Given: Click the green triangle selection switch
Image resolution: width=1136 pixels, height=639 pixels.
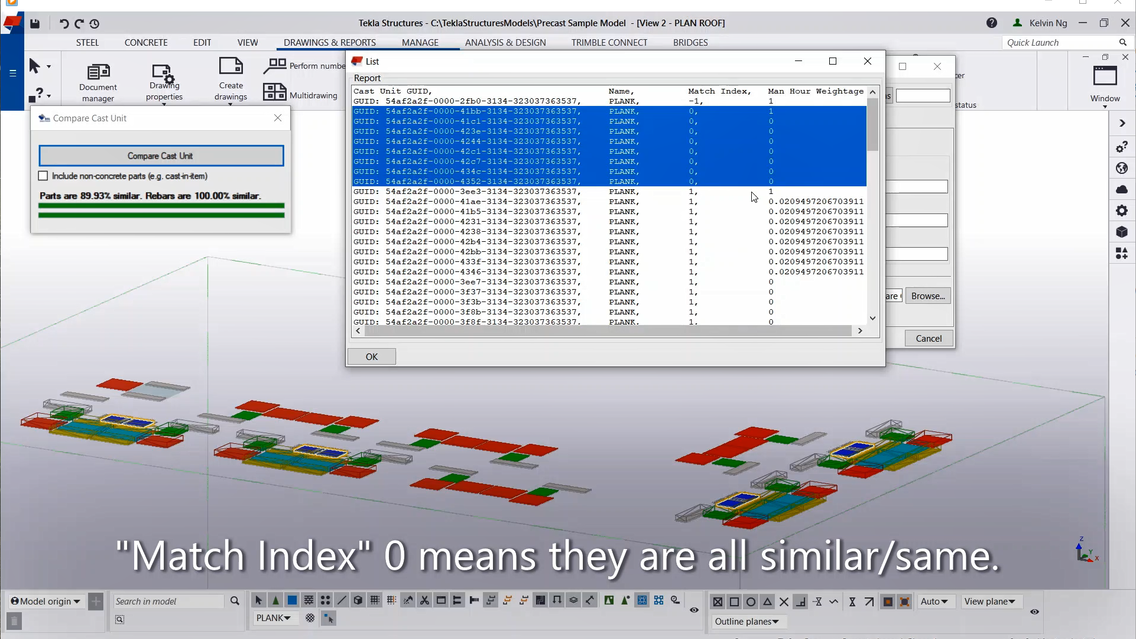Looking at the screenshot, I should 275,601.
